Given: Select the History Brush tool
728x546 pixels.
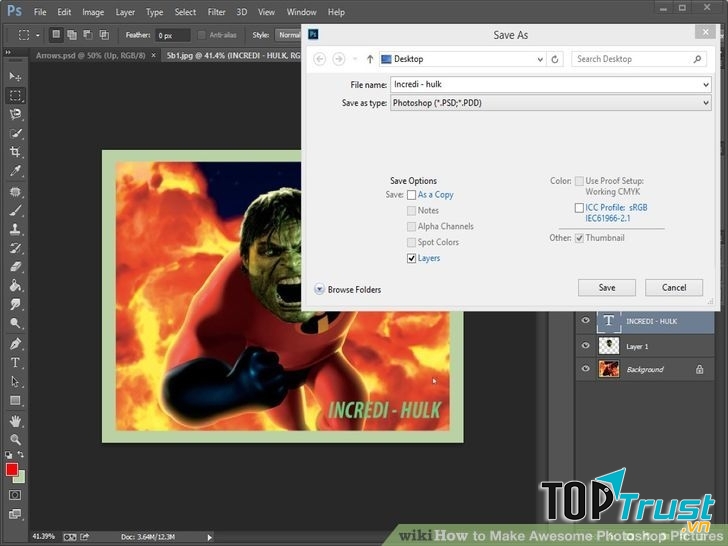Looking at the screenshot, I should tap(15, 248).
